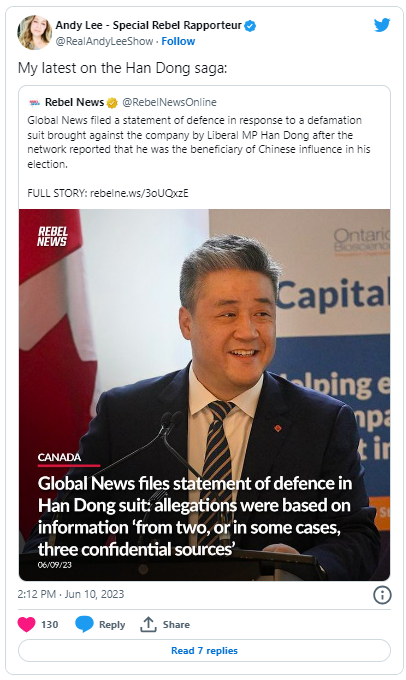Screen dimensions: 406x680
Task: Click the reply speech bubble icon
Action: click(84, 624)
